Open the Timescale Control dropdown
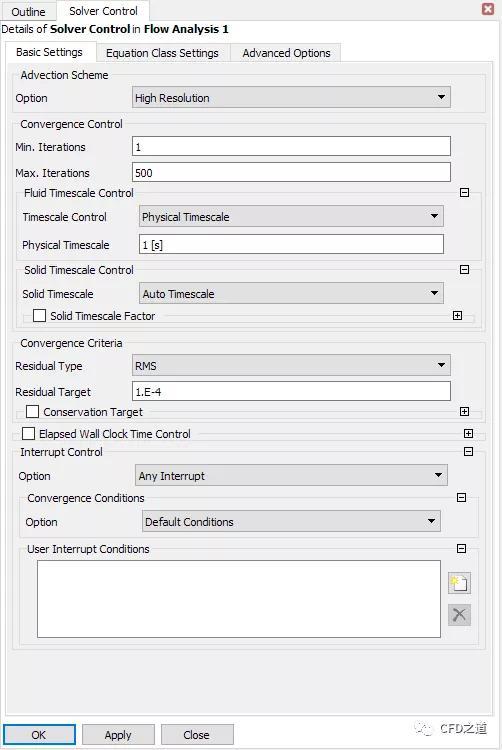502x750 pixels. click(291, 217)
